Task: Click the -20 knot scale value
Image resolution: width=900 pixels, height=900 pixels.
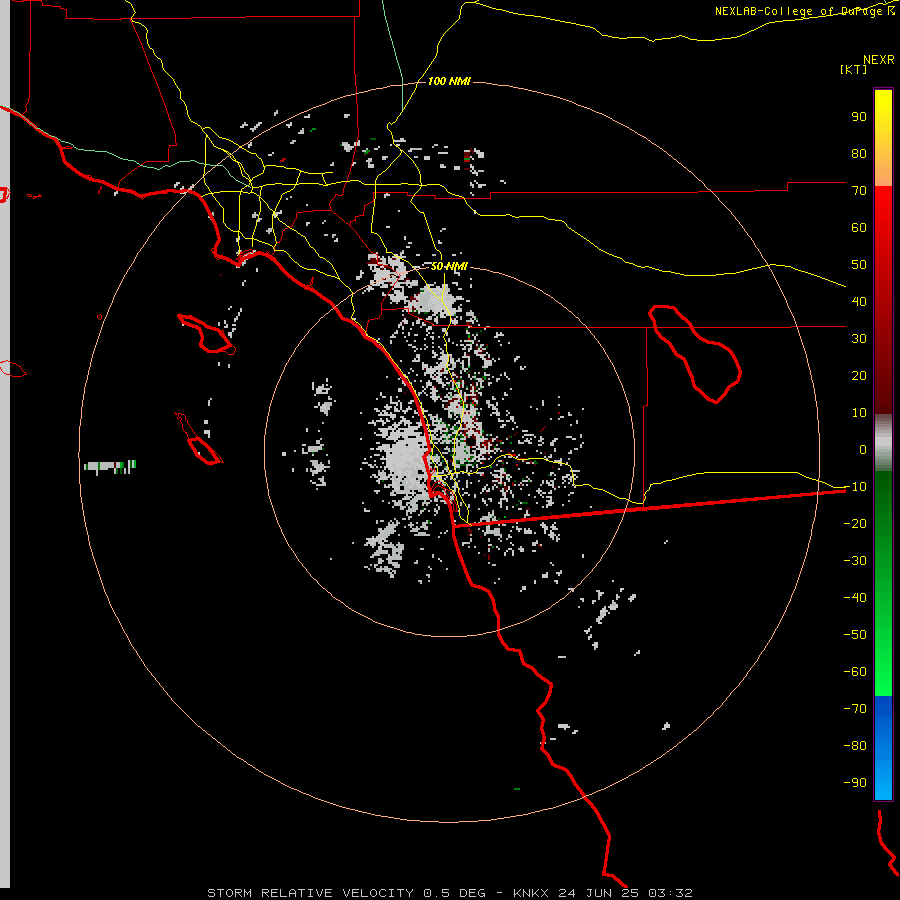Action: tap(855, 523)
